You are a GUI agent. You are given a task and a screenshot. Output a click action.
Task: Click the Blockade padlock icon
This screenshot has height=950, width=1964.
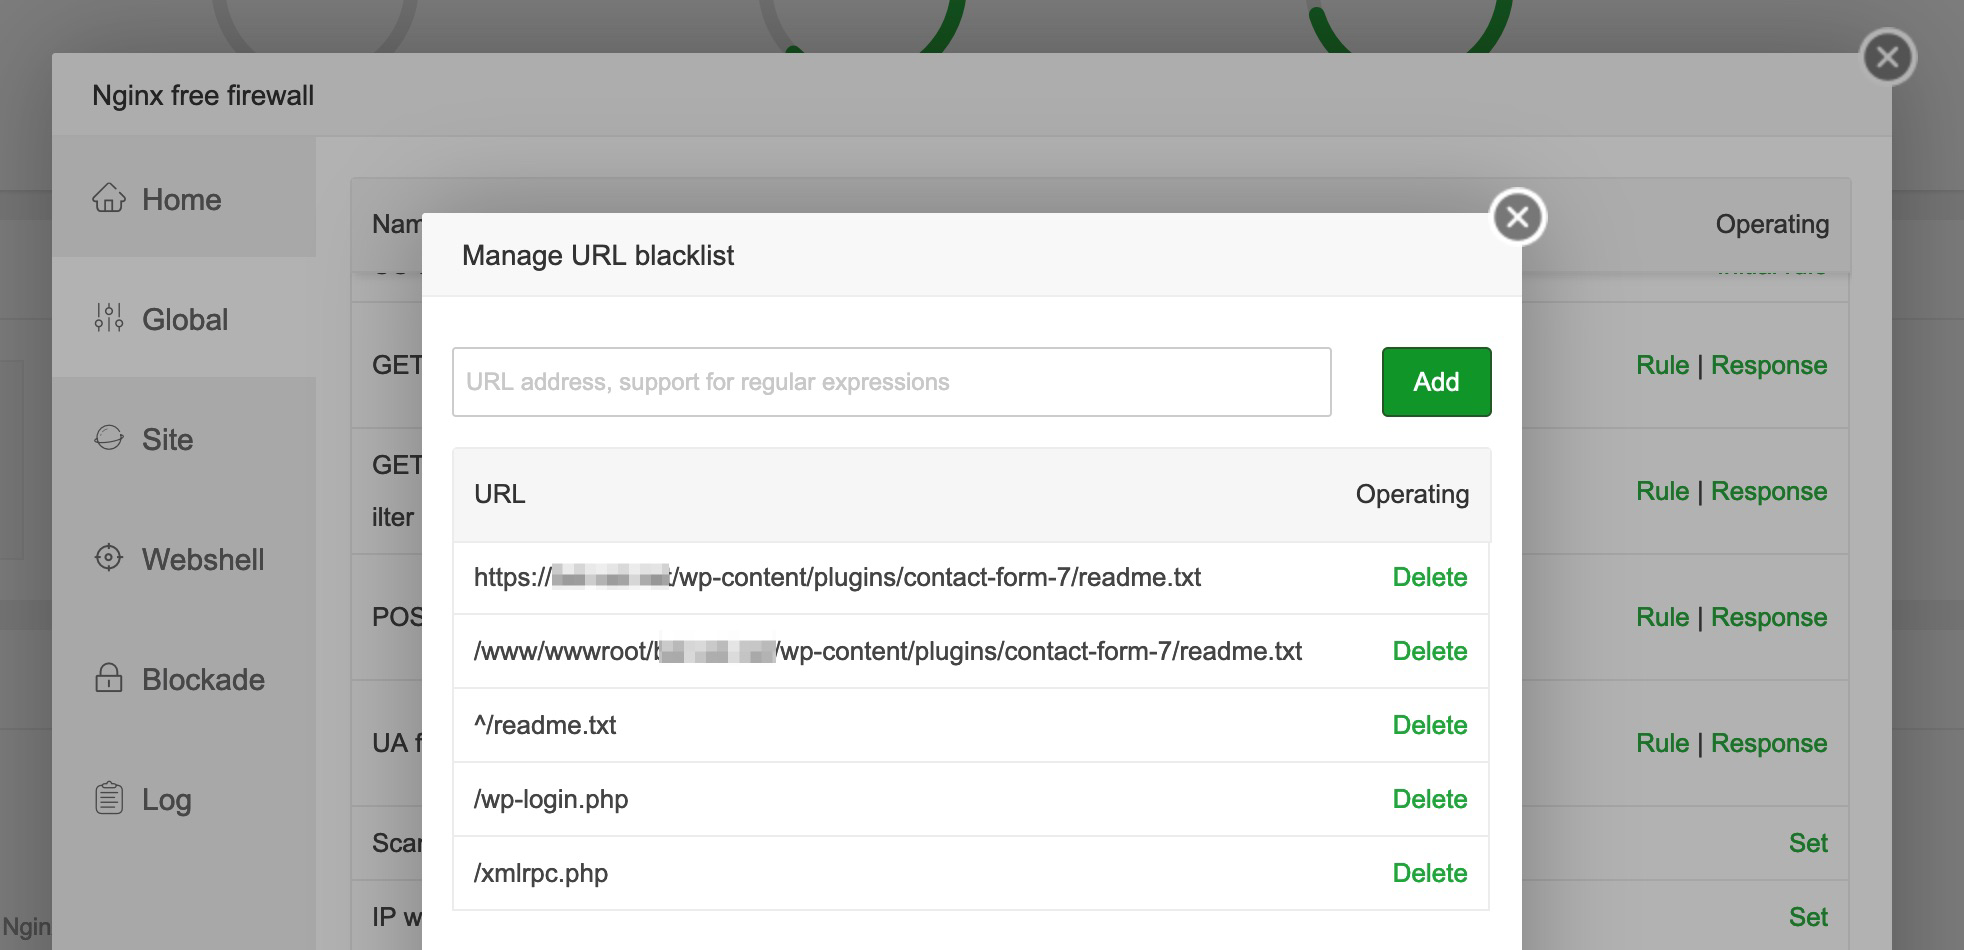(x=109, y=678)
